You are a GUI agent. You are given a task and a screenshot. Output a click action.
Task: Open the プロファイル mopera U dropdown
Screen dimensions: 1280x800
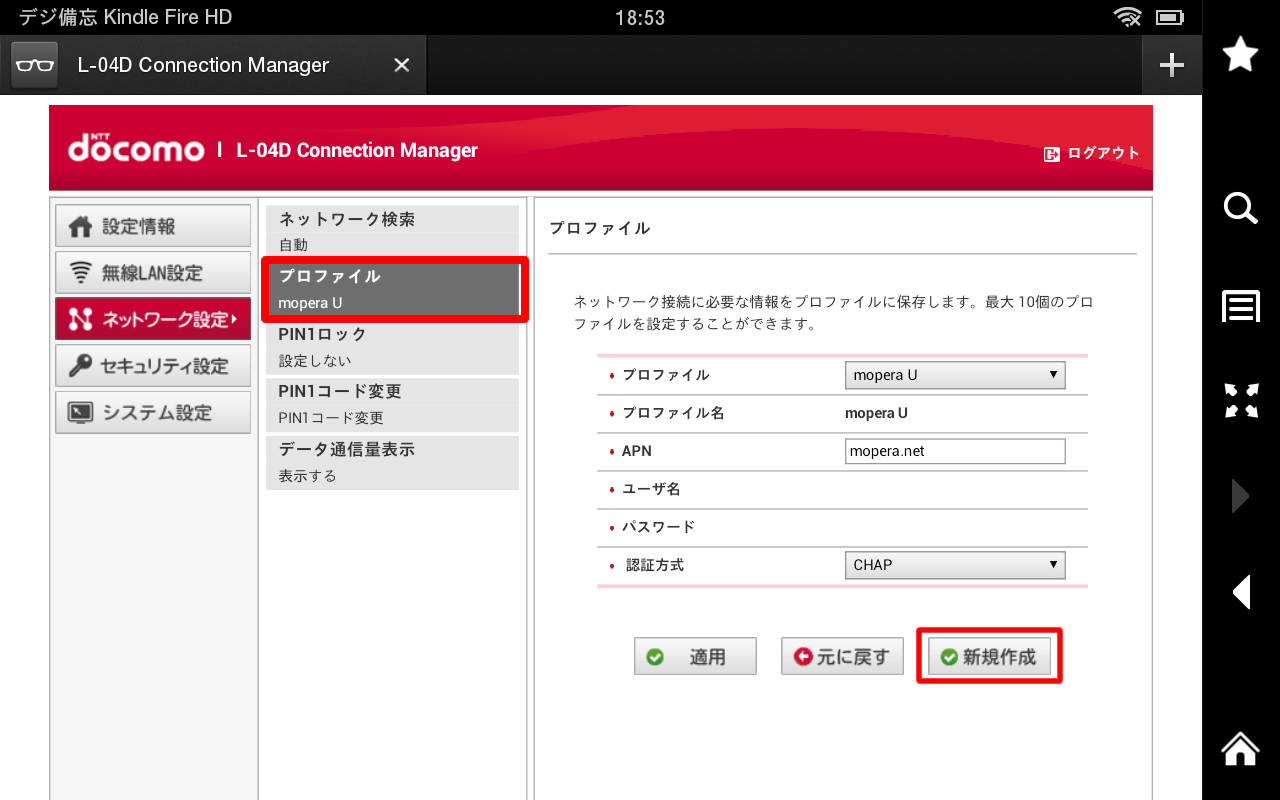click(955, 375)
